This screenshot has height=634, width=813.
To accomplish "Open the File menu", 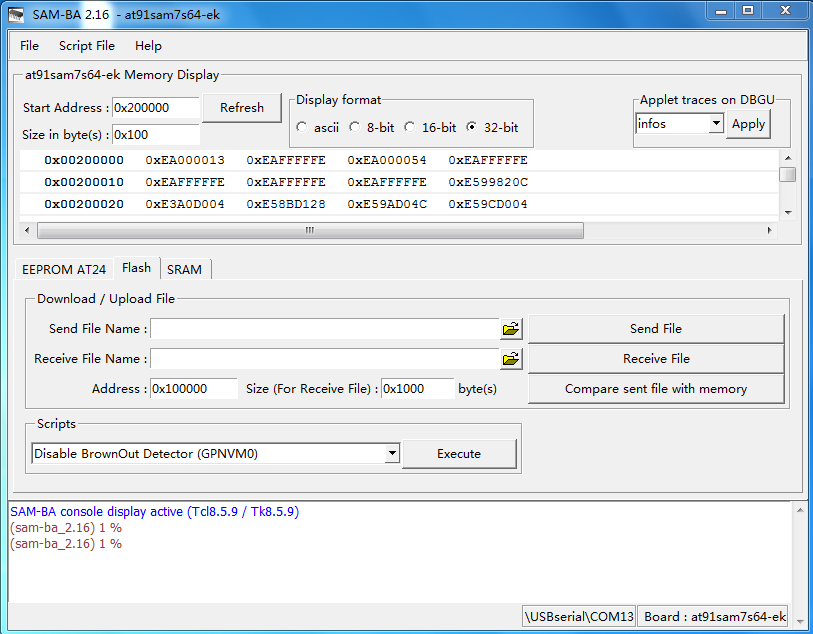I will pyautogui.click(x=30, y=46).
